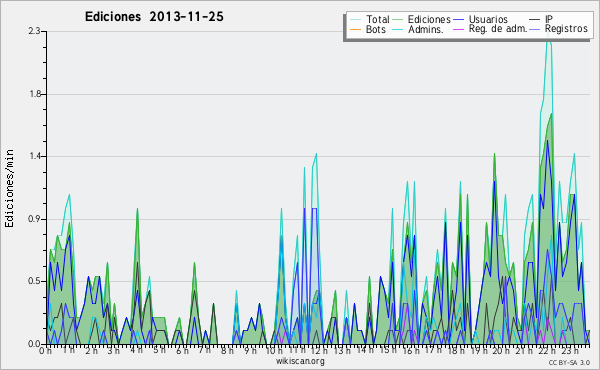Click the CC BY-SA 3.0 license text

click(x=569, y=363)
